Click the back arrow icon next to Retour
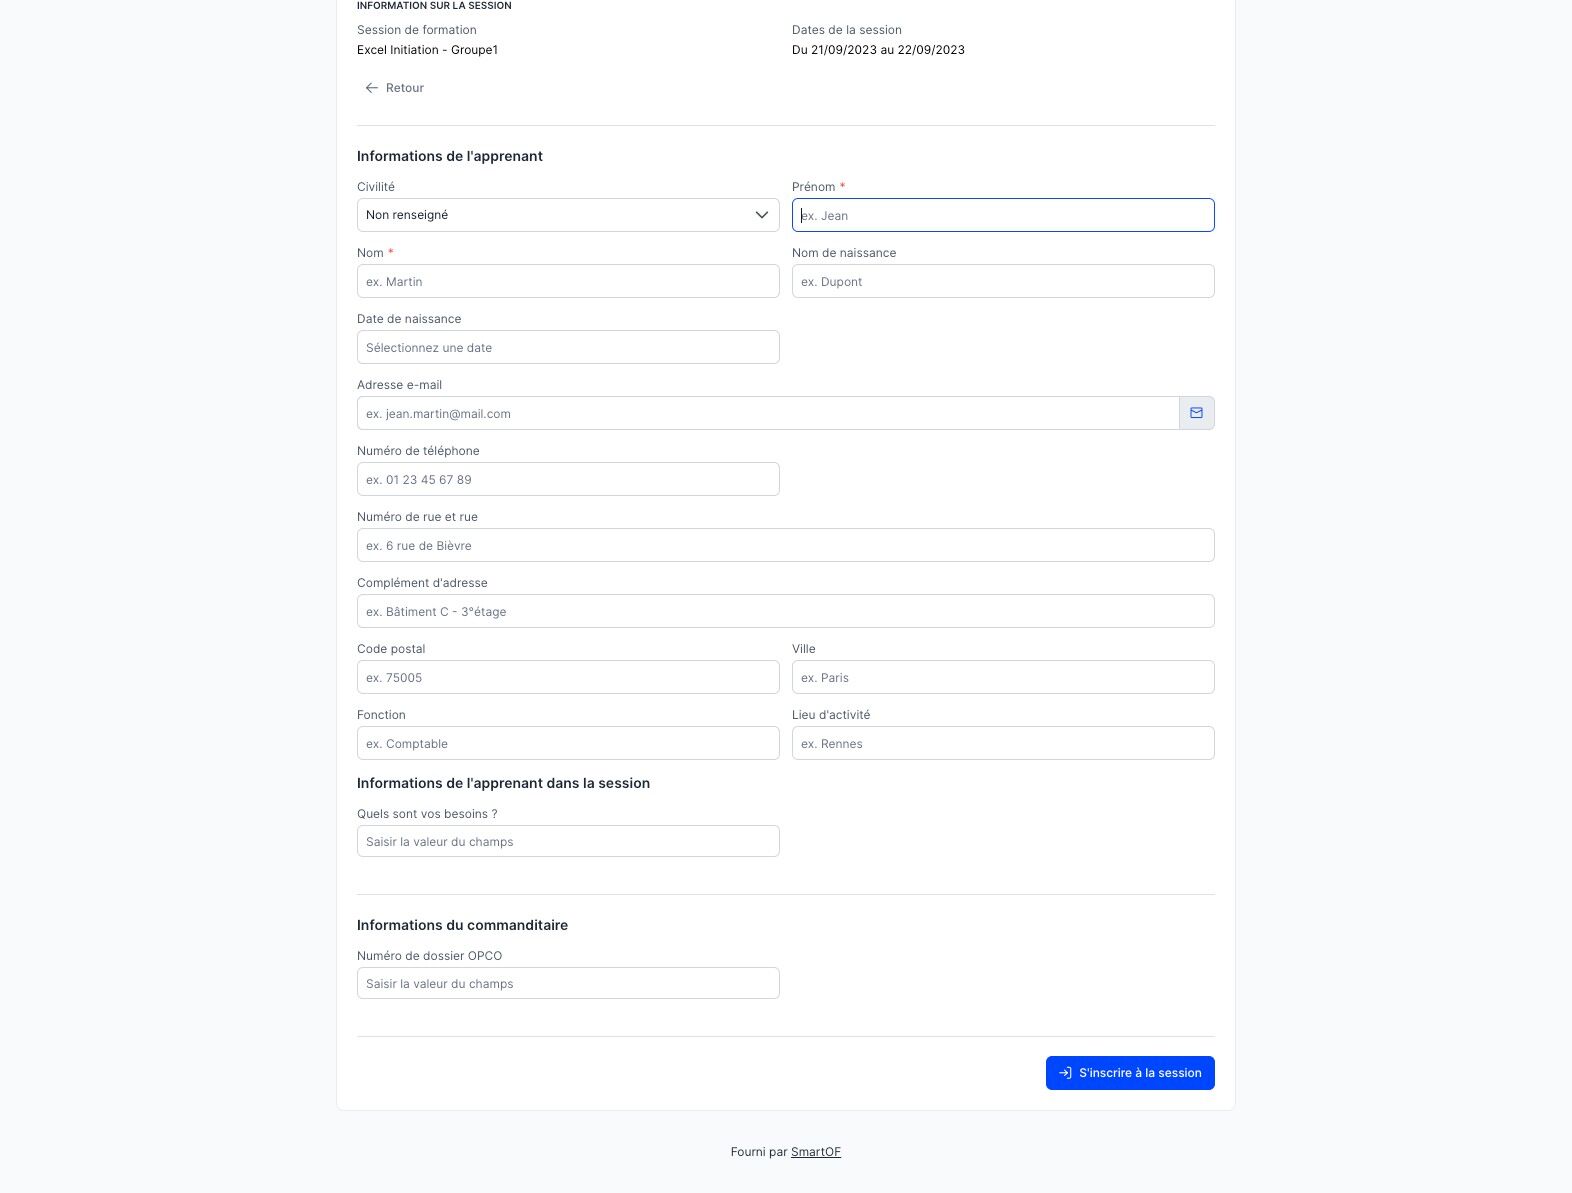This screenshot has width=1572, height=1193. 372,88
